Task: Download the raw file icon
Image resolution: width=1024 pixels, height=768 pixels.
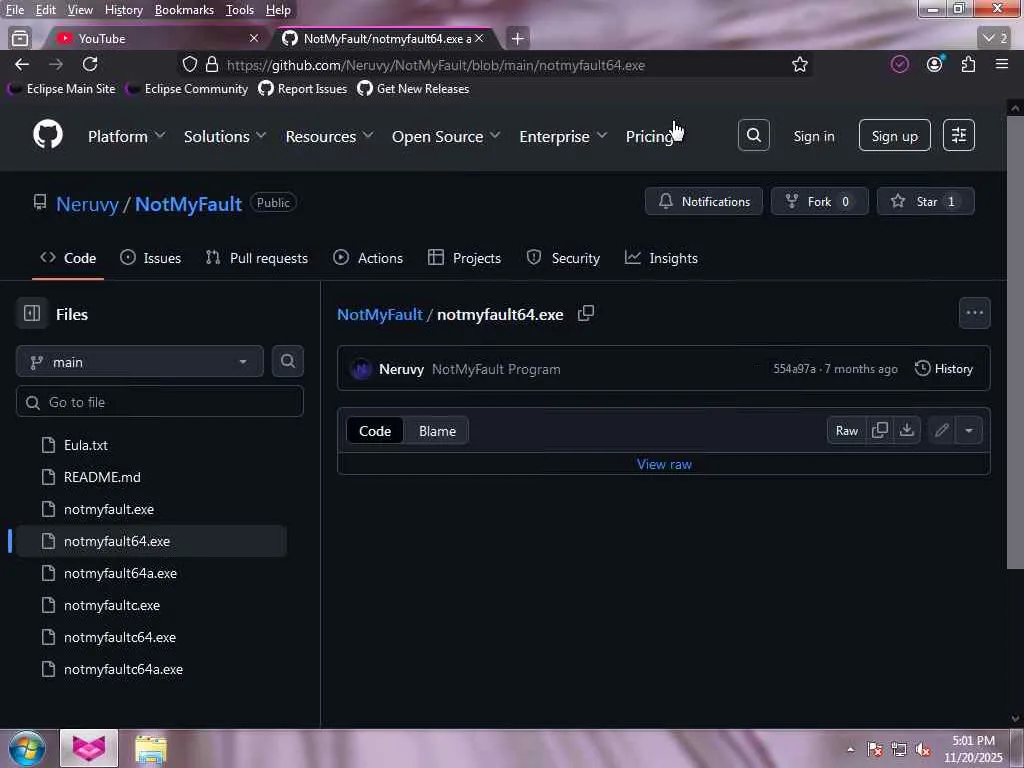Action: tap(906, 430)
